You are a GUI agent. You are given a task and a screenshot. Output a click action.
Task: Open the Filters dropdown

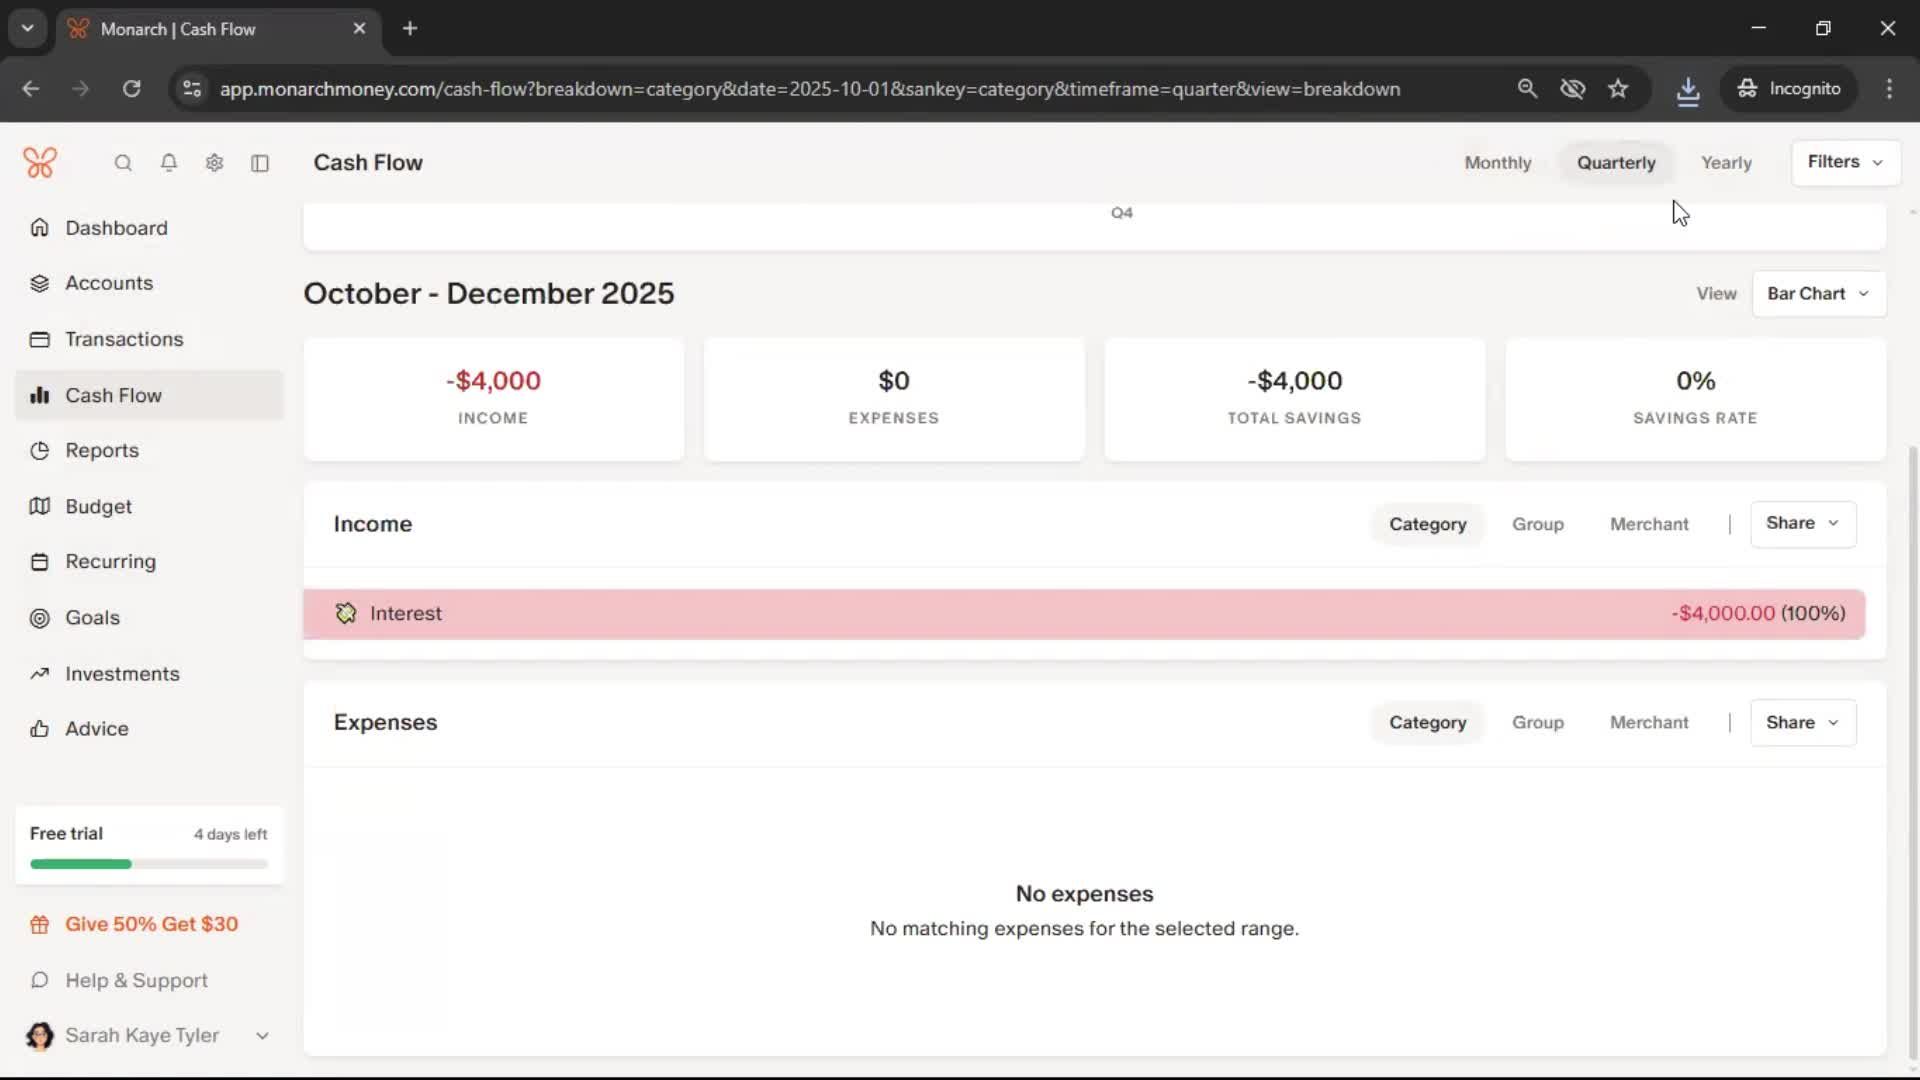click(x=1845, y=162)
